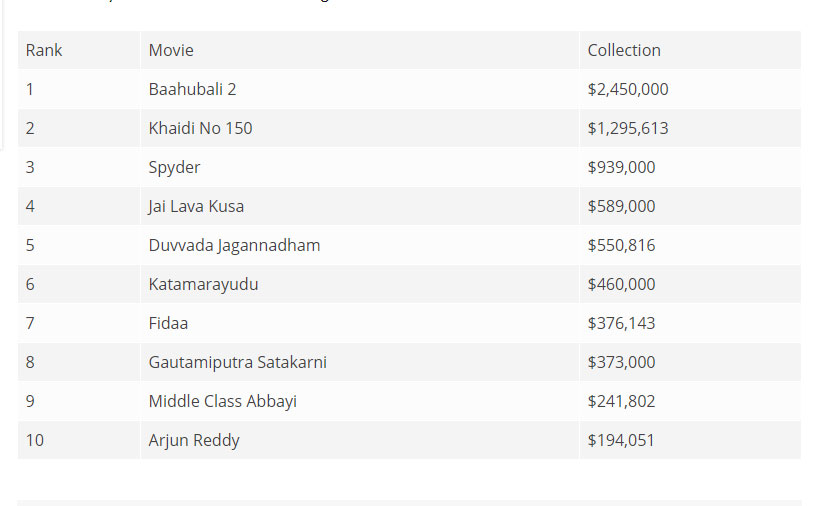Select the Baahubali 2 movie cell
The height and width of the screenshot is (506, 824).
click(359, 89)
